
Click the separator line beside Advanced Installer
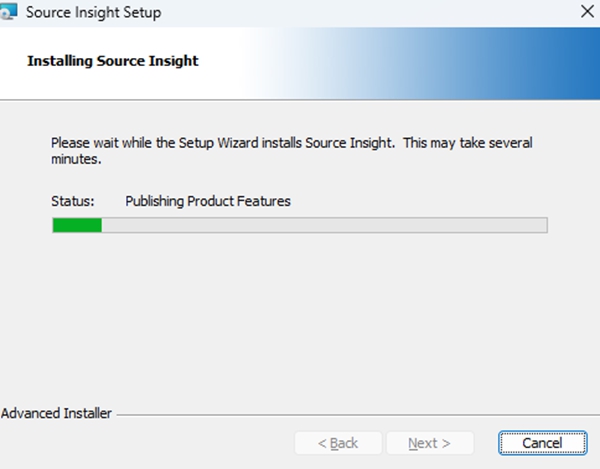[x=350, y=413]
